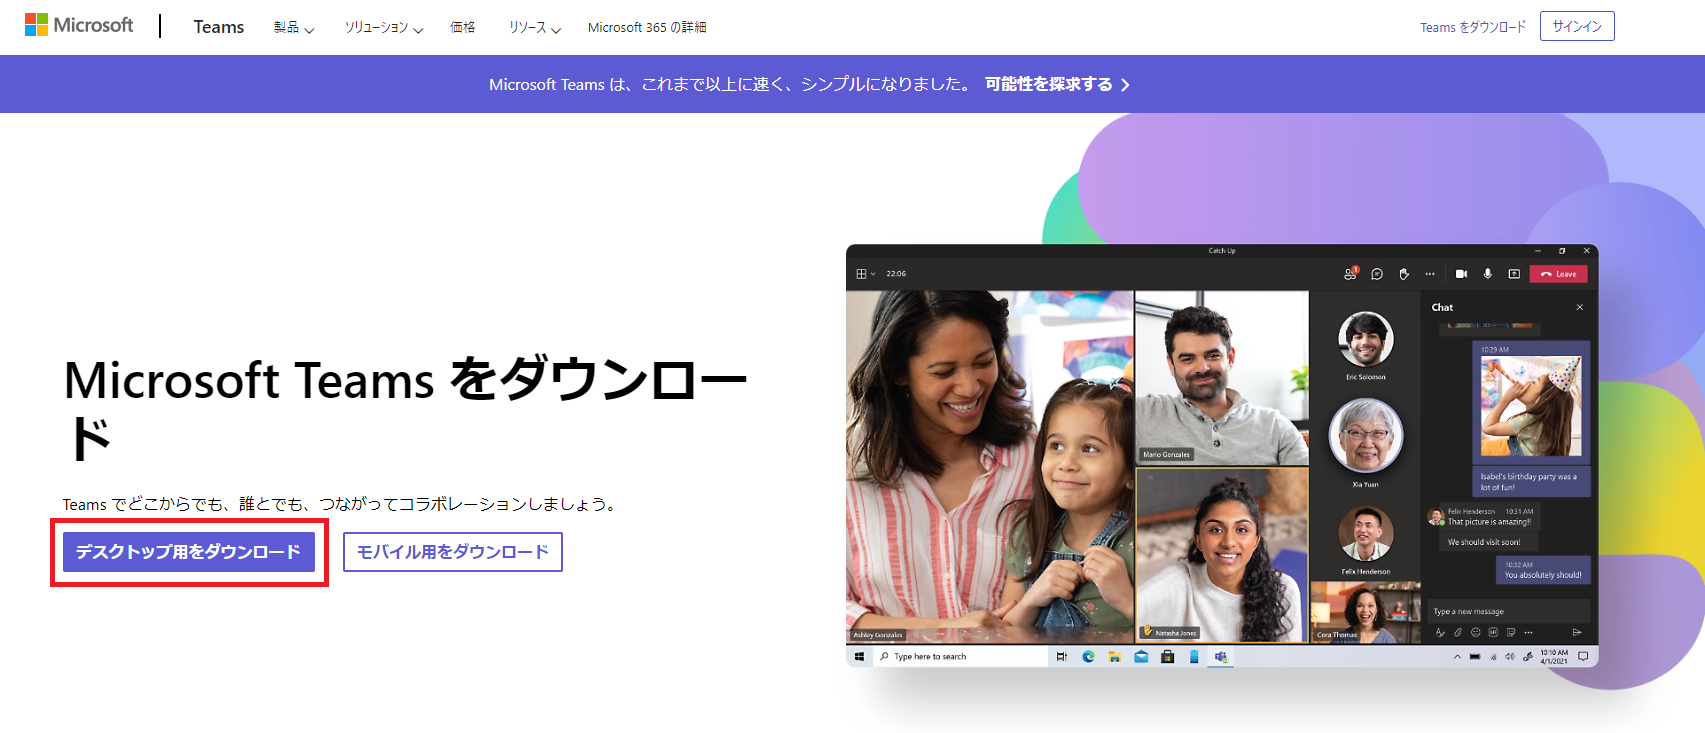Click Mario Gonzales video tile

[x=1222, y=378]
